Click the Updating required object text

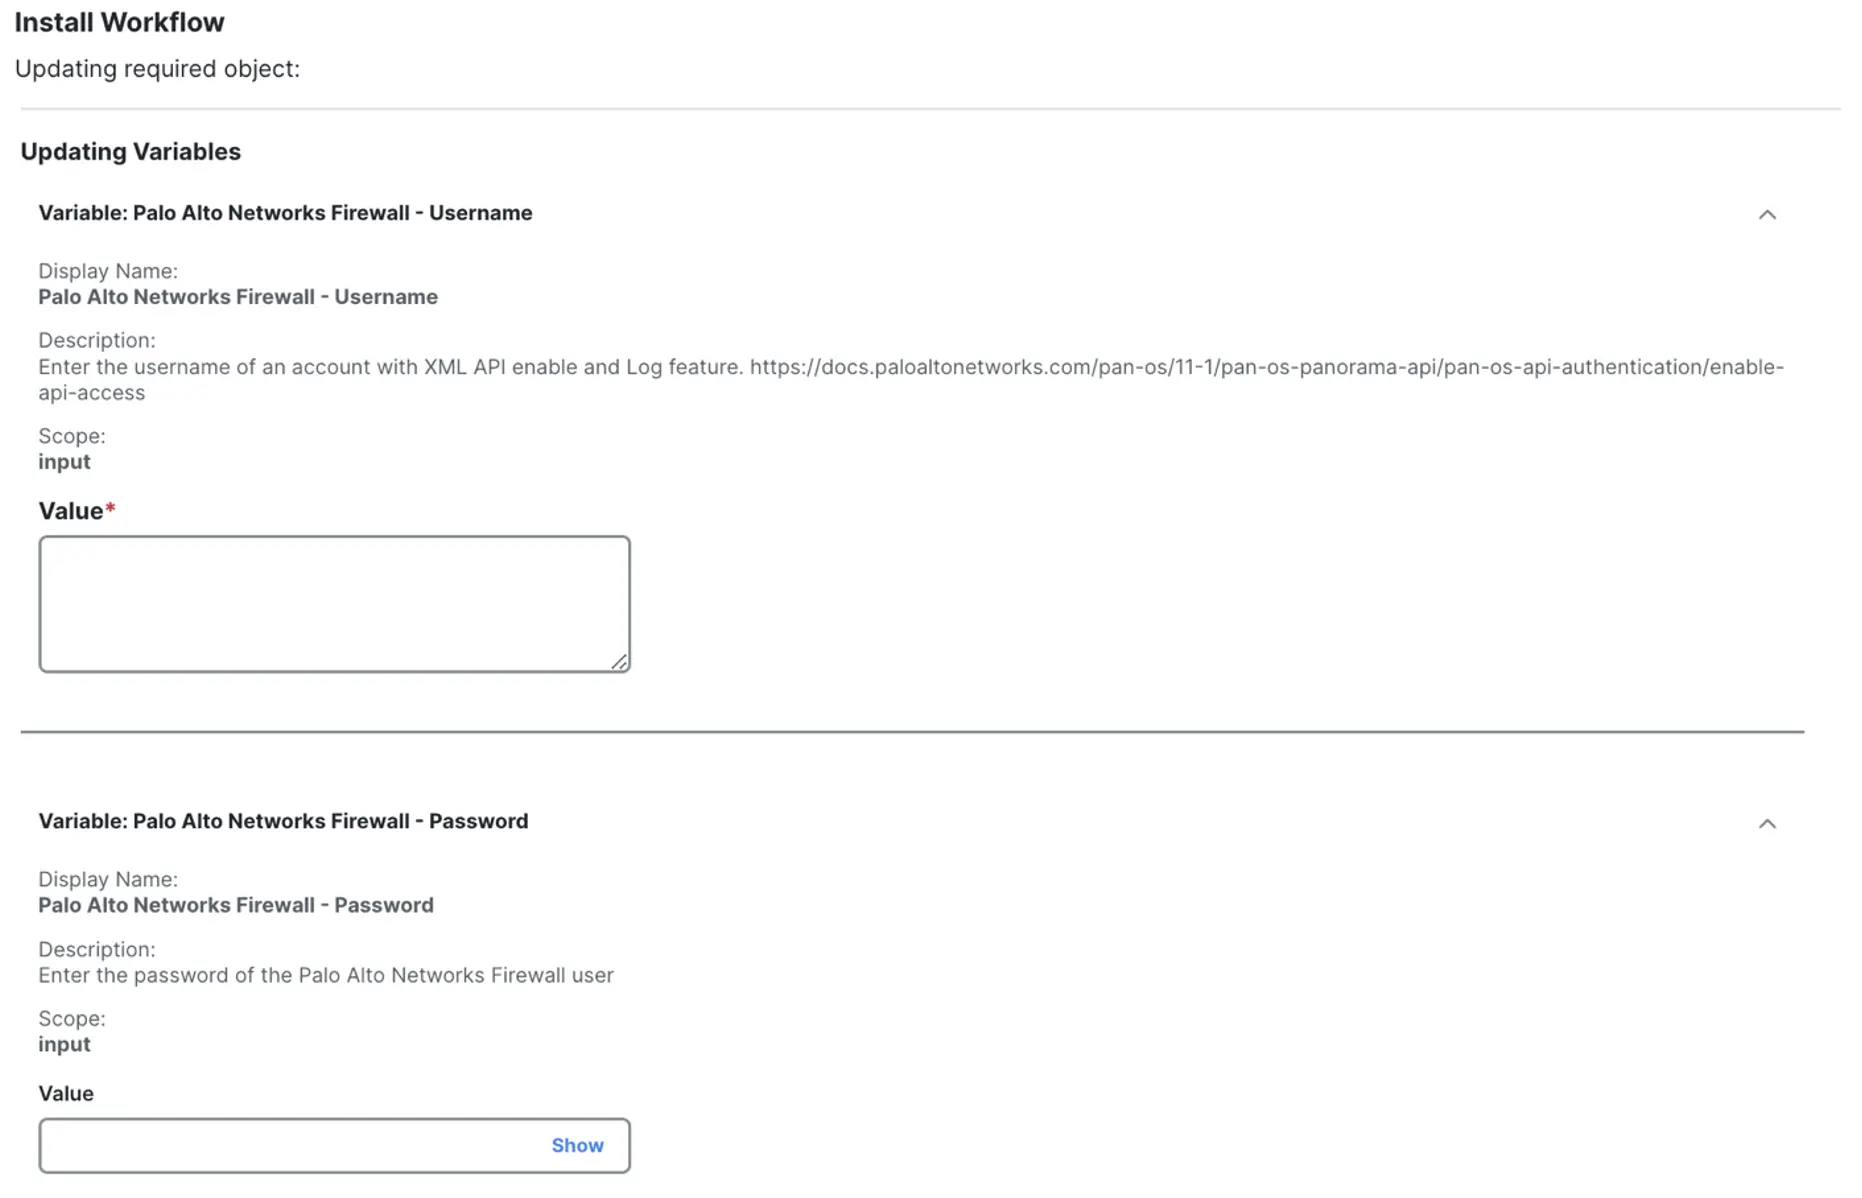[x=157, y=68]
